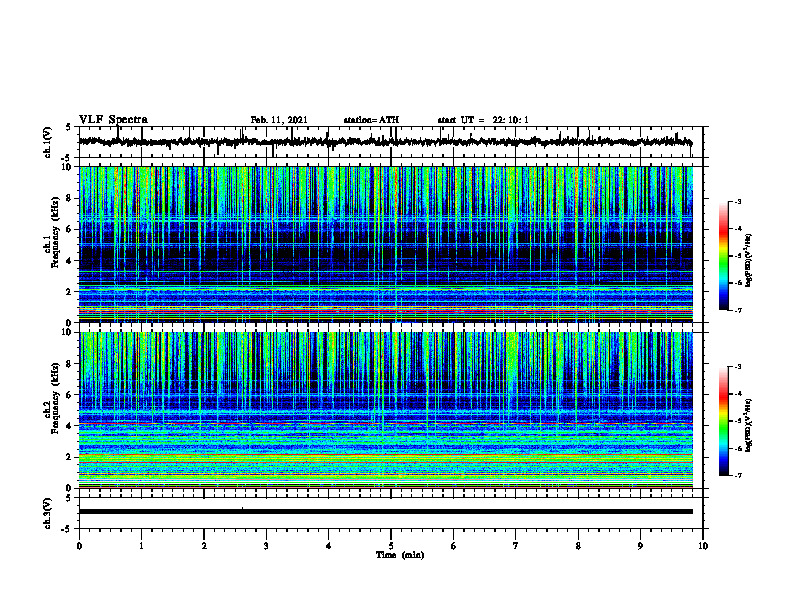
Task: Click the "Time (min)" axis title
Action: (x=400, y=555)
